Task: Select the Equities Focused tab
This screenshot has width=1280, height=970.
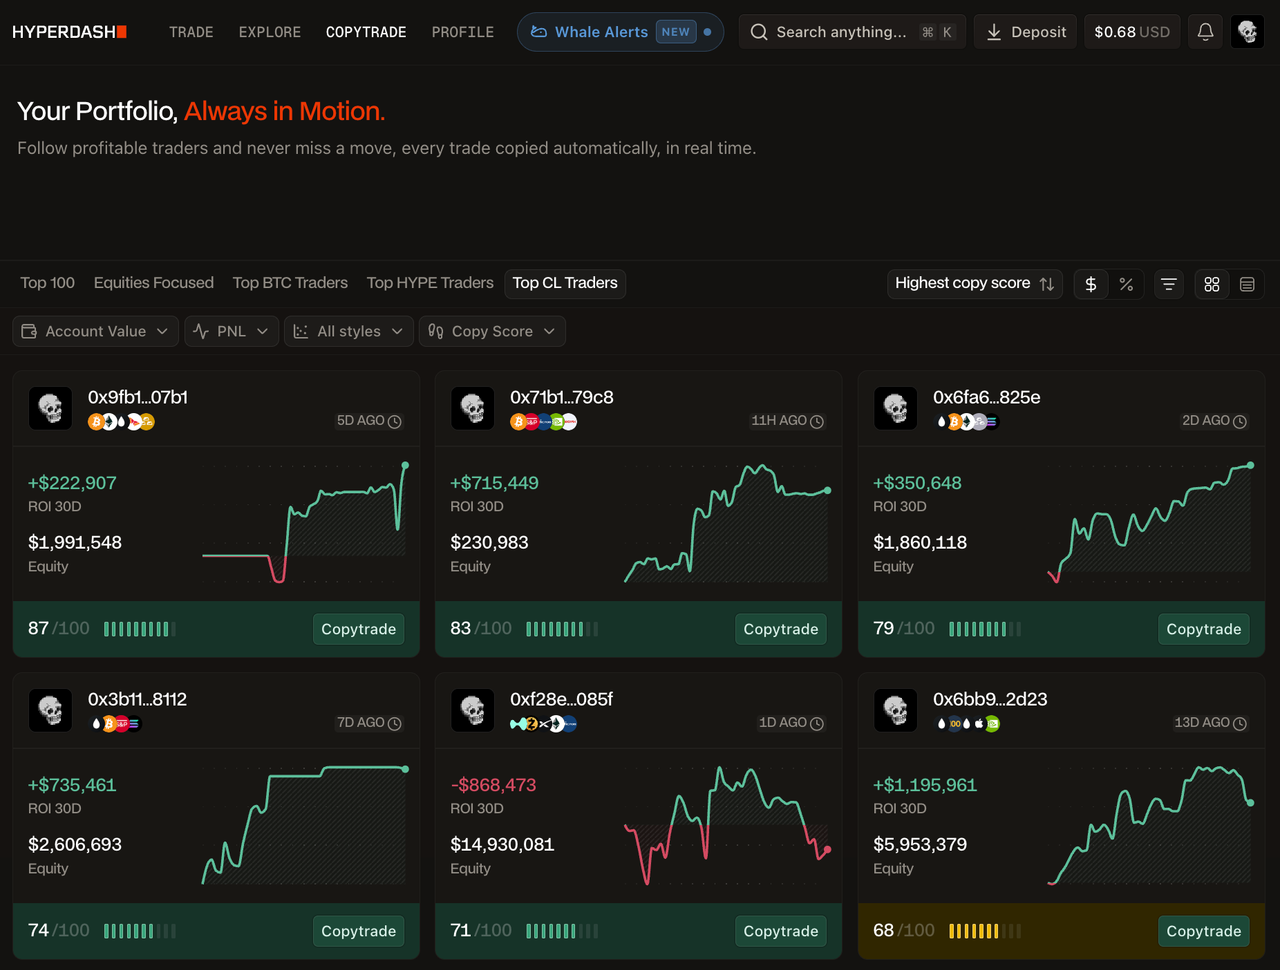Action: [x=154, y=283]
